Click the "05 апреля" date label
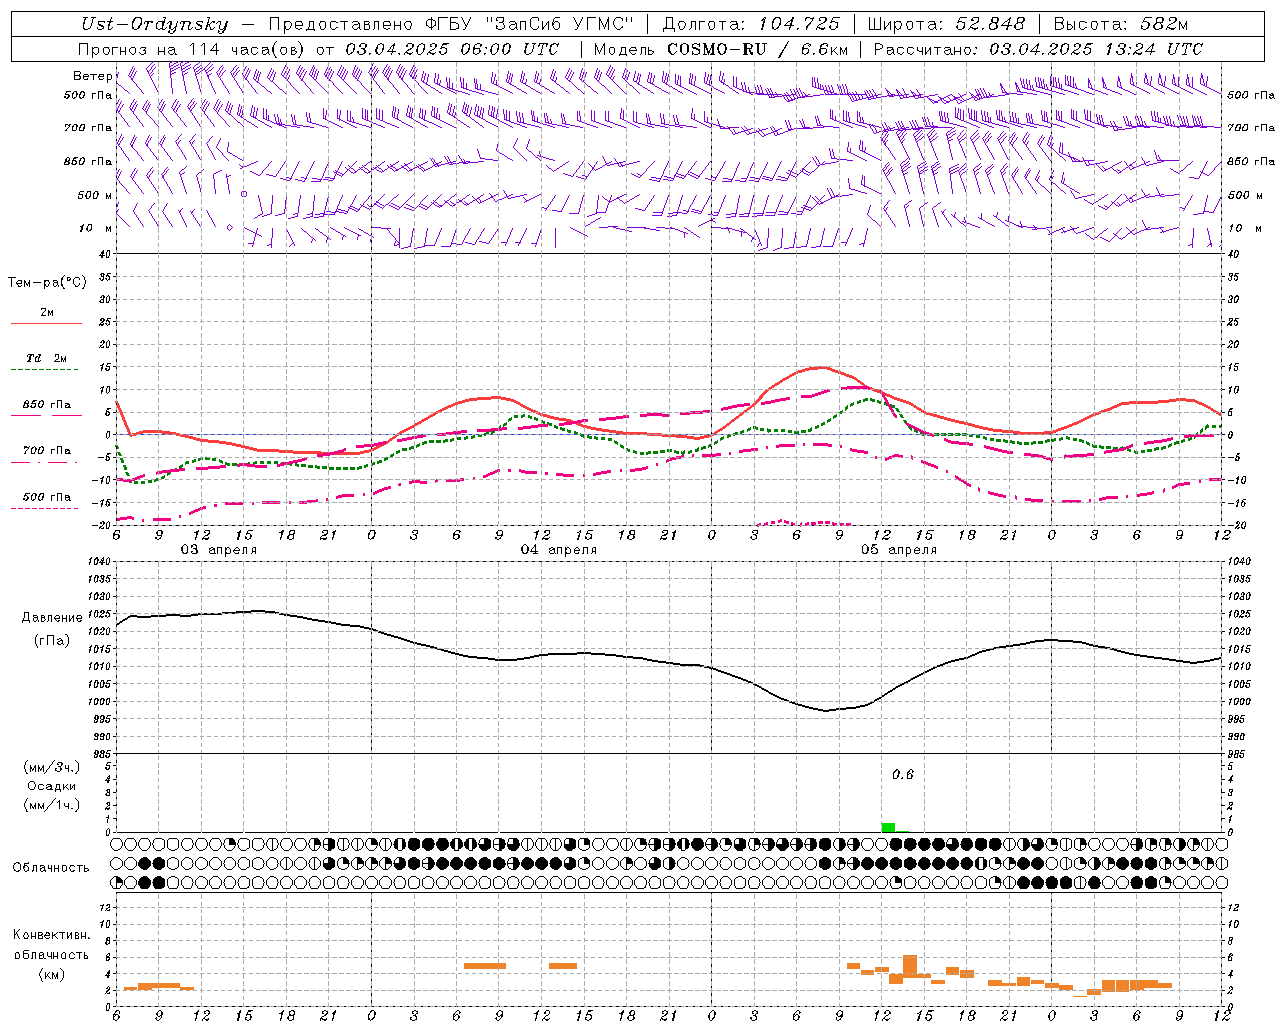1280x1024 pixels. pos(898,550)
